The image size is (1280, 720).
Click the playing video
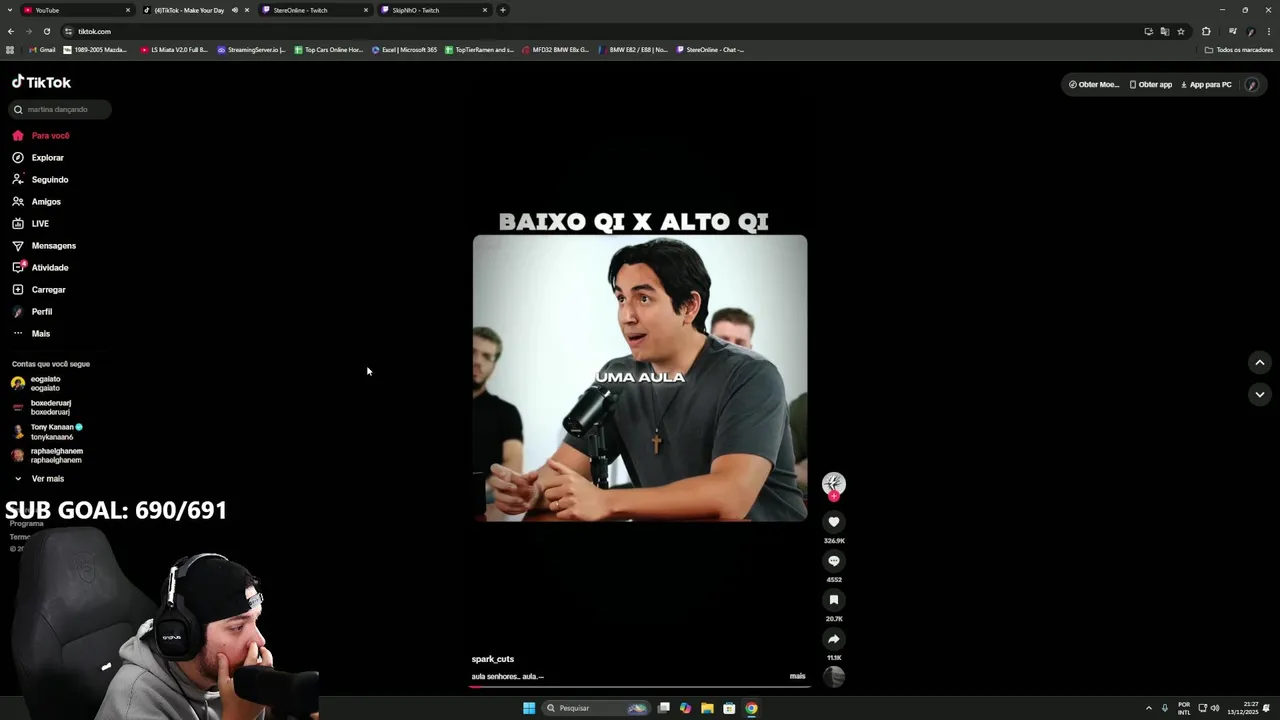tap(640, 378)
